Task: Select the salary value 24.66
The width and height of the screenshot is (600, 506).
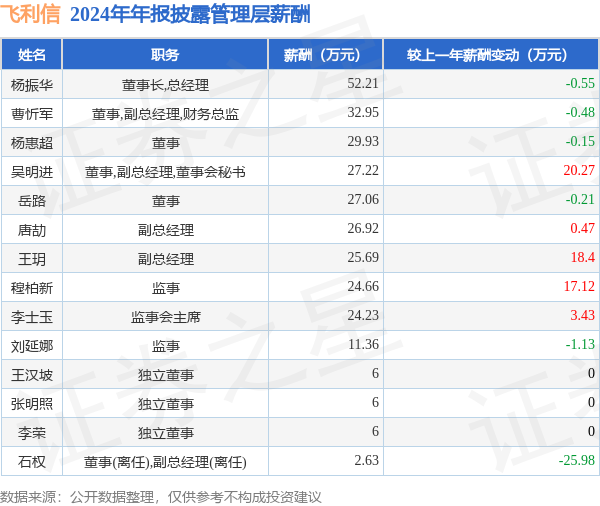Action: (363, 286)
